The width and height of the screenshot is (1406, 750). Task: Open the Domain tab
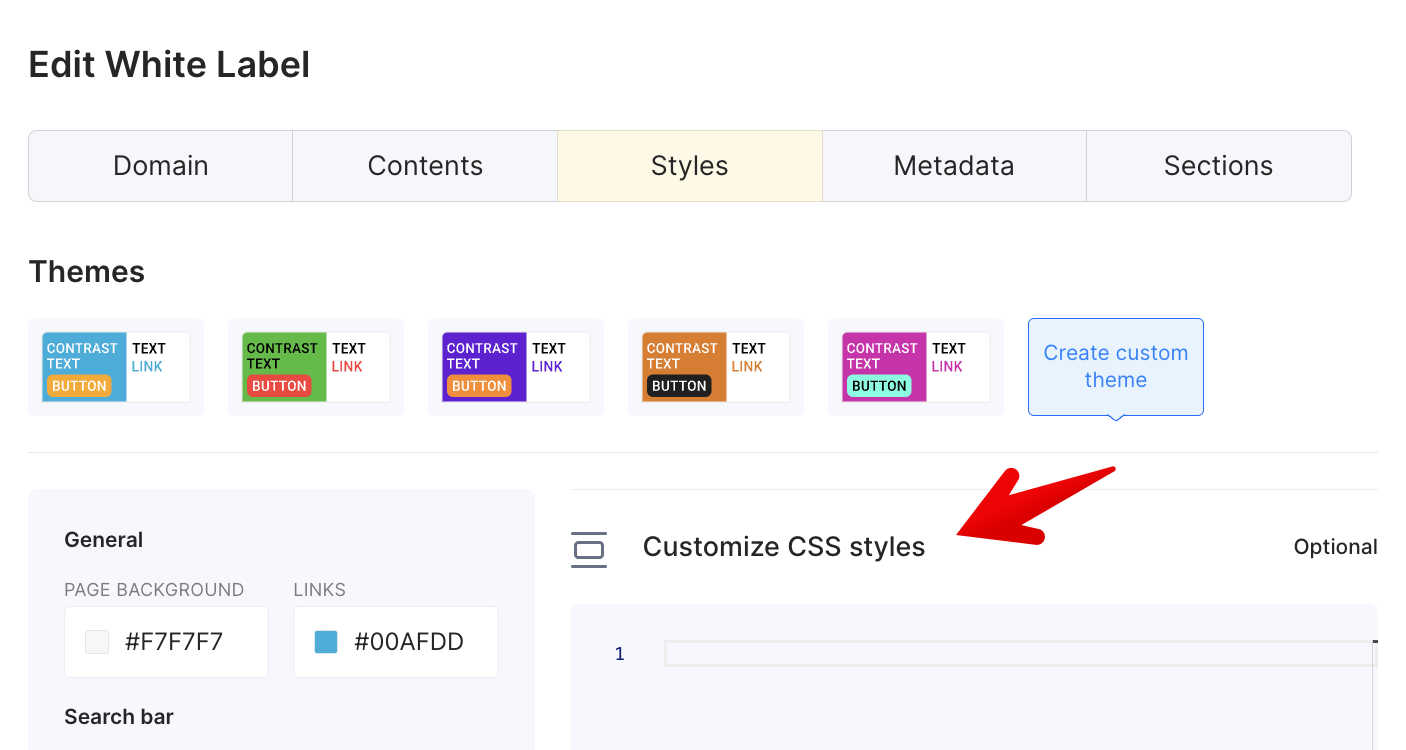[161, 166]
